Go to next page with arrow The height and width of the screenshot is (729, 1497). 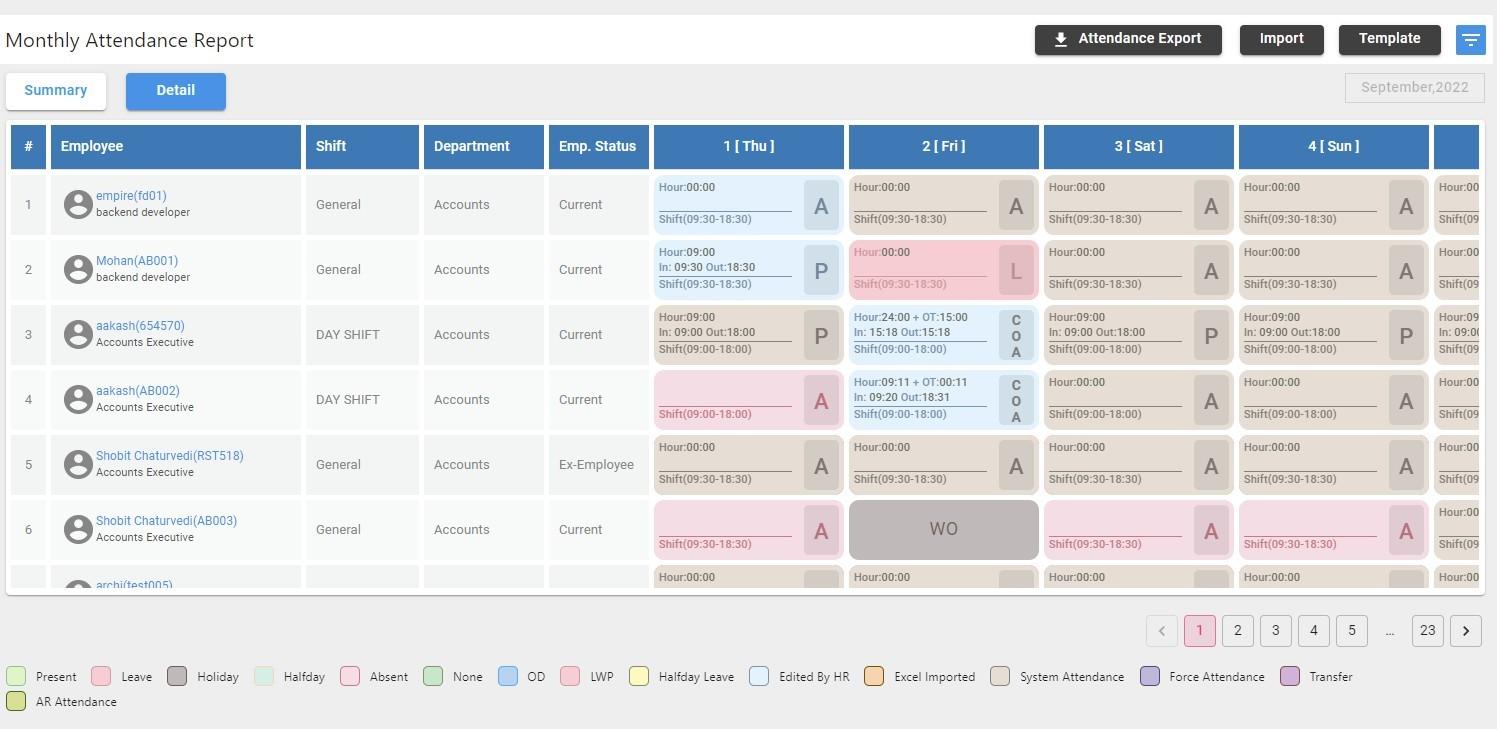(x=1466, y=630)
